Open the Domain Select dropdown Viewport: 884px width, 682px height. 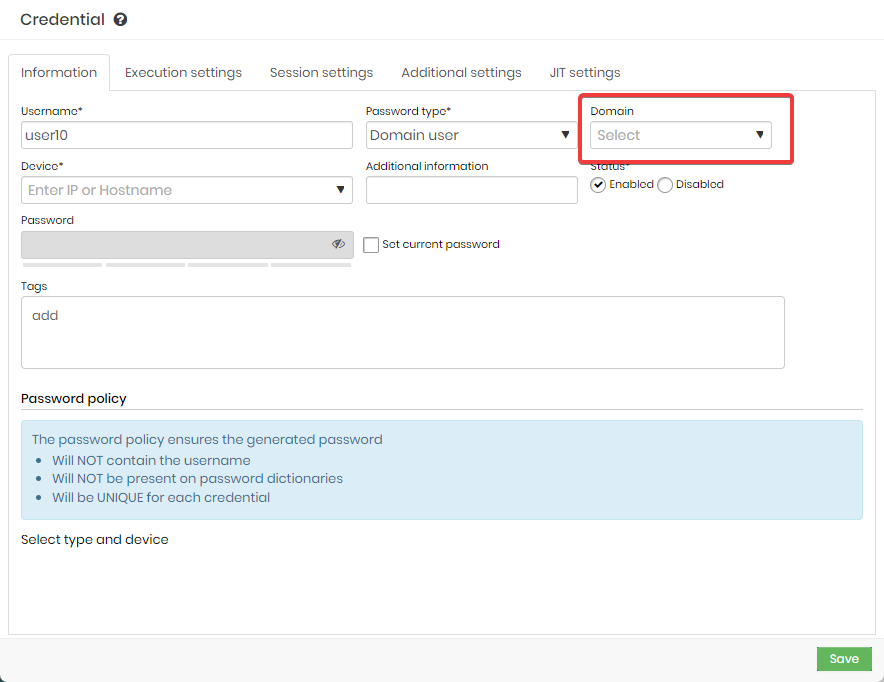680,135
